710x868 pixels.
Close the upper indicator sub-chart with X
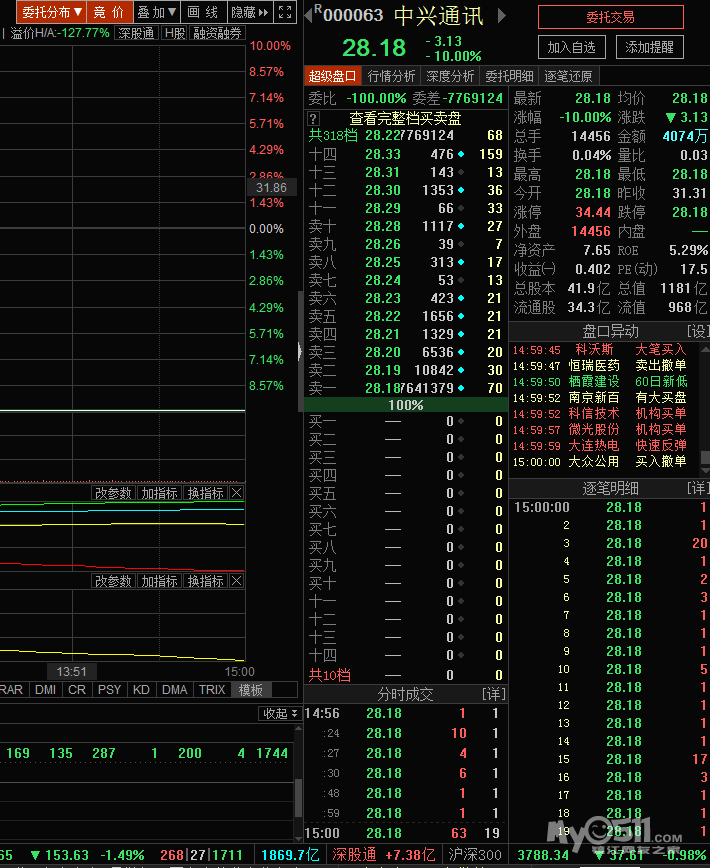point(236,493)
